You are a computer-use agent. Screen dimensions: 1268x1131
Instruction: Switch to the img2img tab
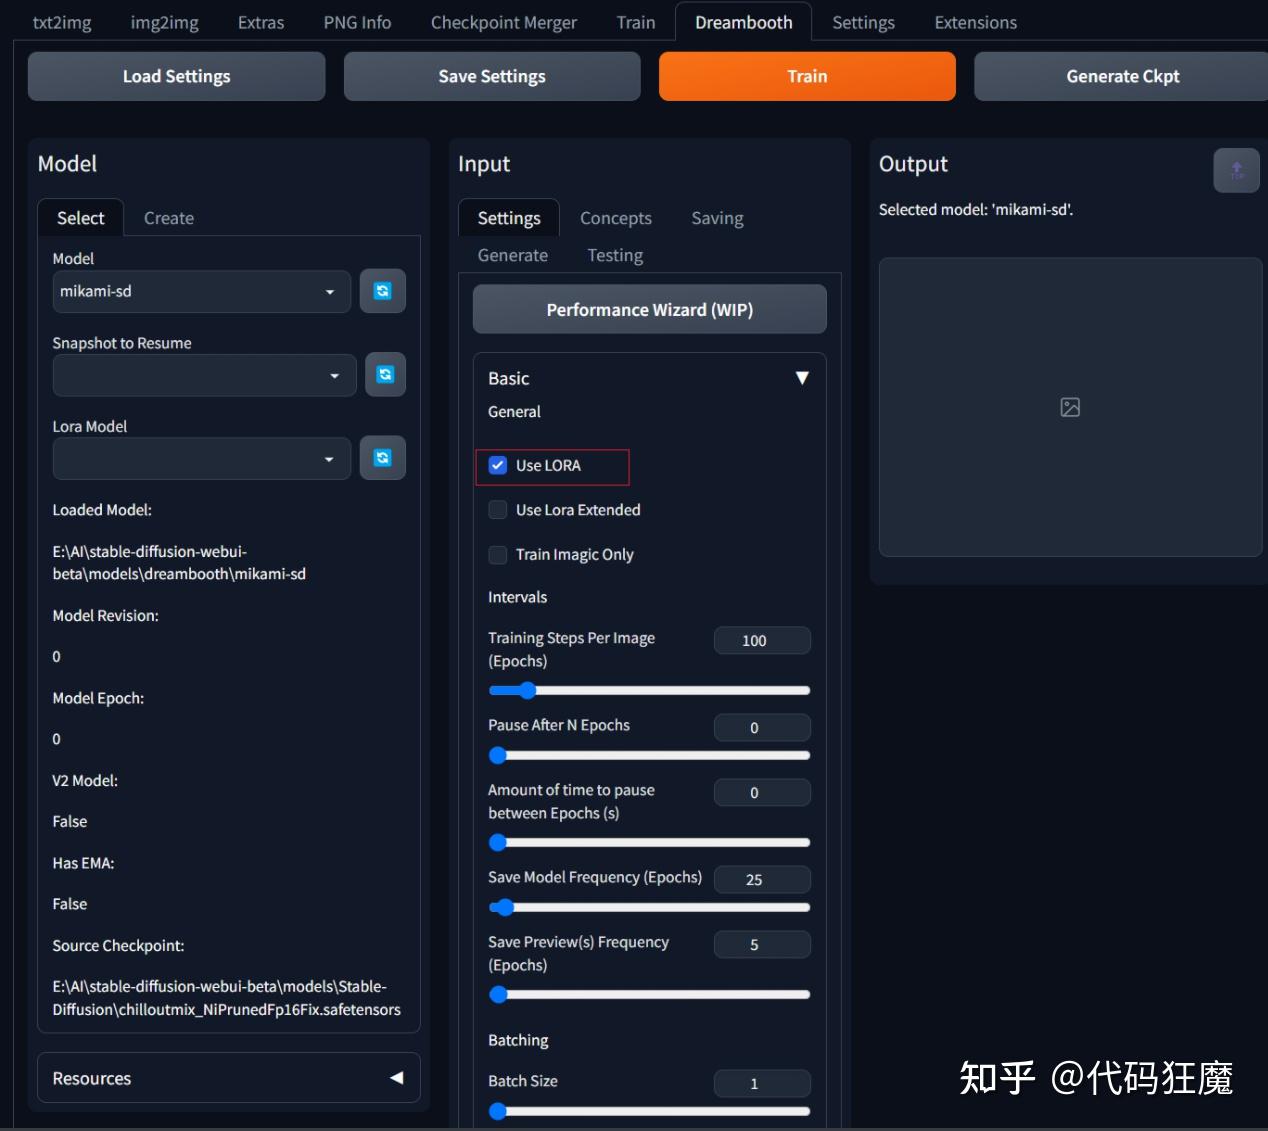tap(164, 22)
